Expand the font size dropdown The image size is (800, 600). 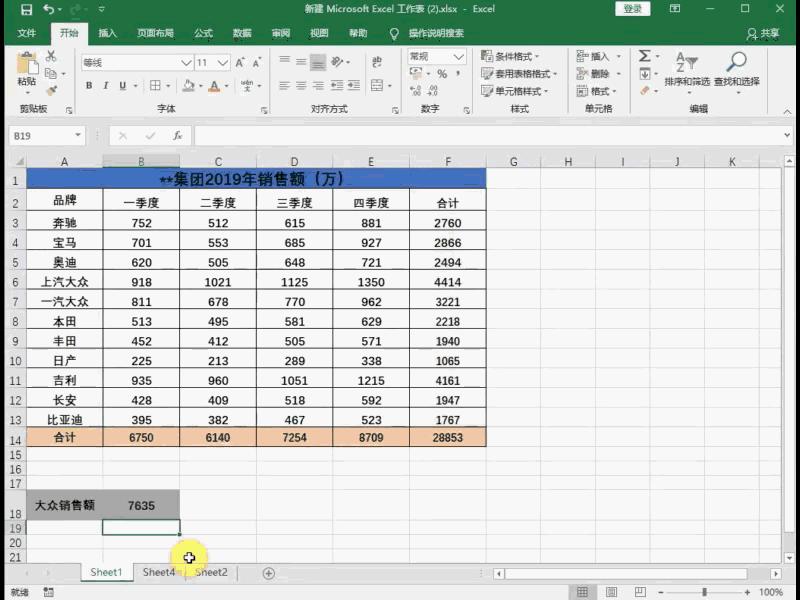click(222, 64)
